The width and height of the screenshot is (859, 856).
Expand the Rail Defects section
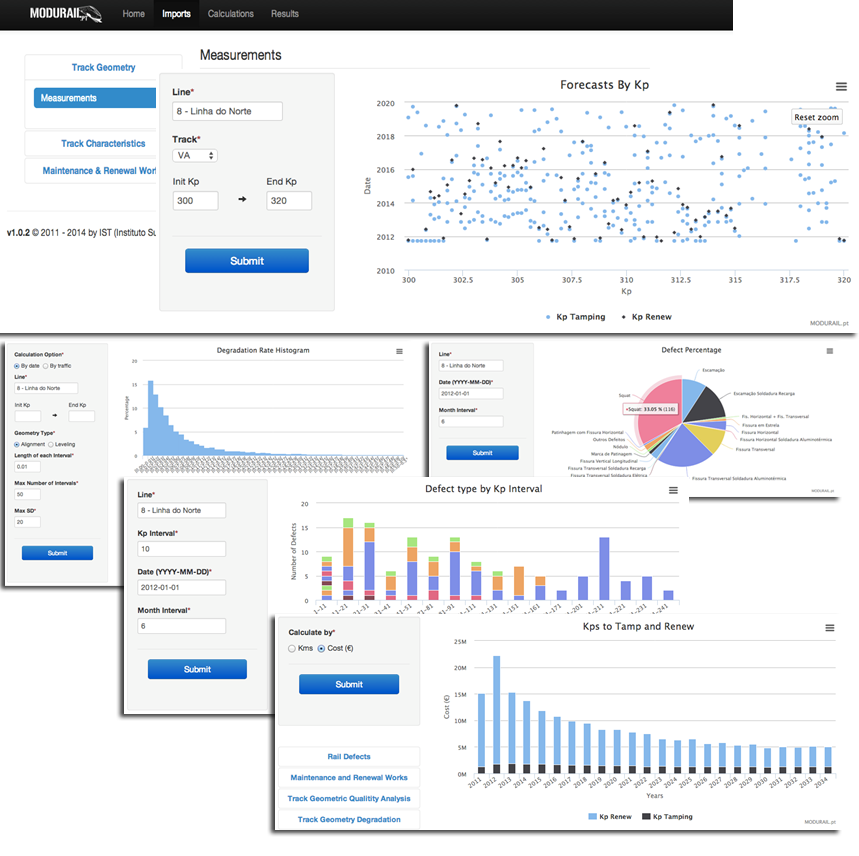pos(348,757)
